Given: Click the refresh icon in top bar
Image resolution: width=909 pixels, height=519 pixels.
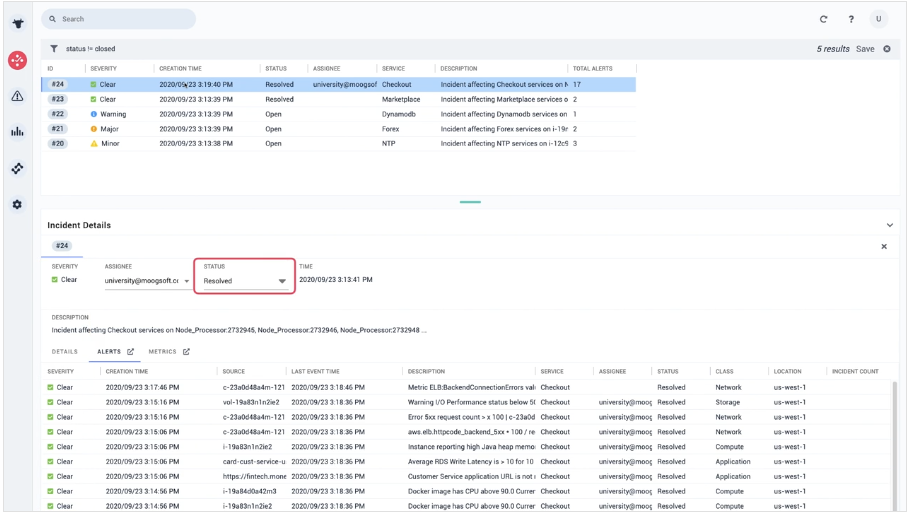Looking at the screenshot, I should pos(823,19).
